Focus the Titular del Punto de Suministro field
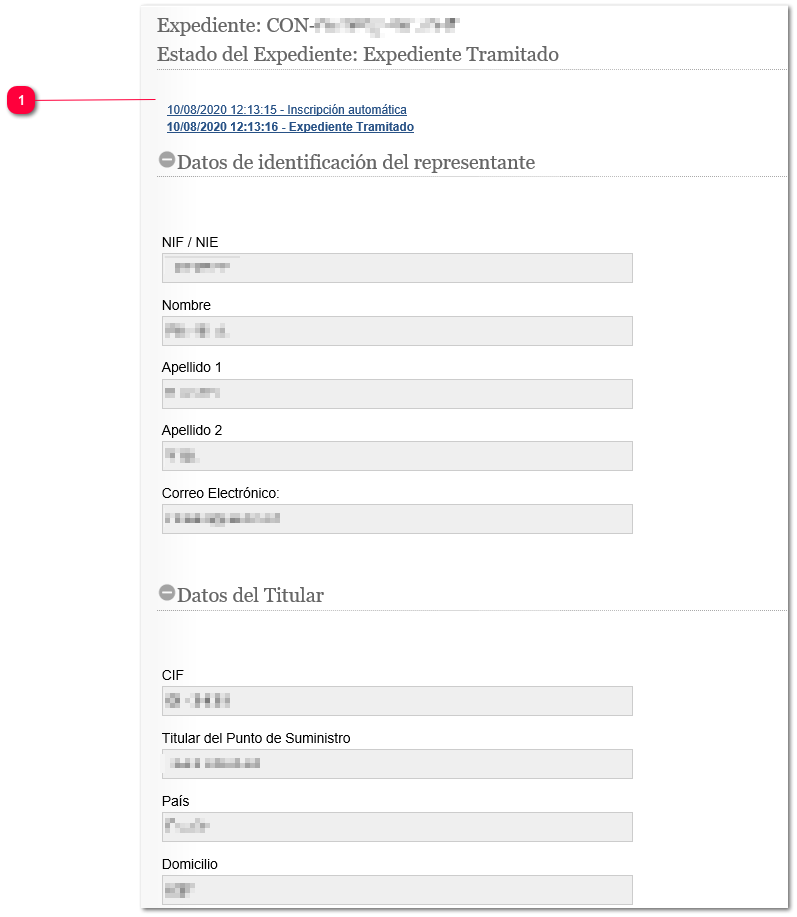Viewport: 797px width, 917px height. 397,764
